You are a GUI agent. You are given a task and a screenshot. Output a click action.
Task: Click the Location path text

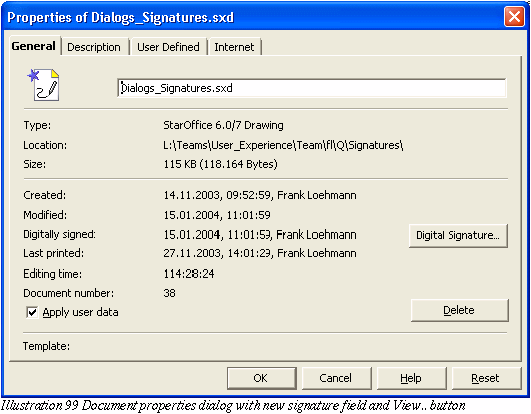coord(283,145)
